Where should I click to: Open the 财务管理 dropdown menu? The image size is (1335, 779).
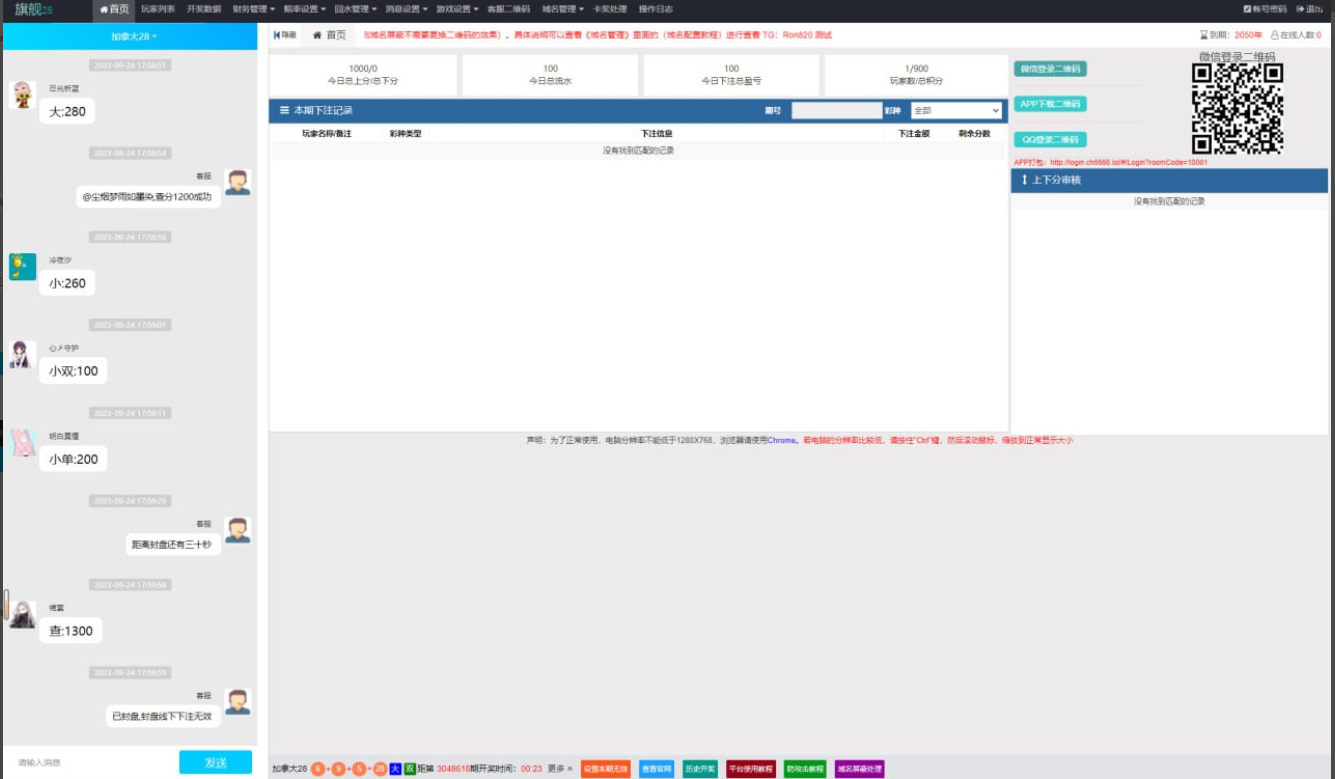point(253,9)
